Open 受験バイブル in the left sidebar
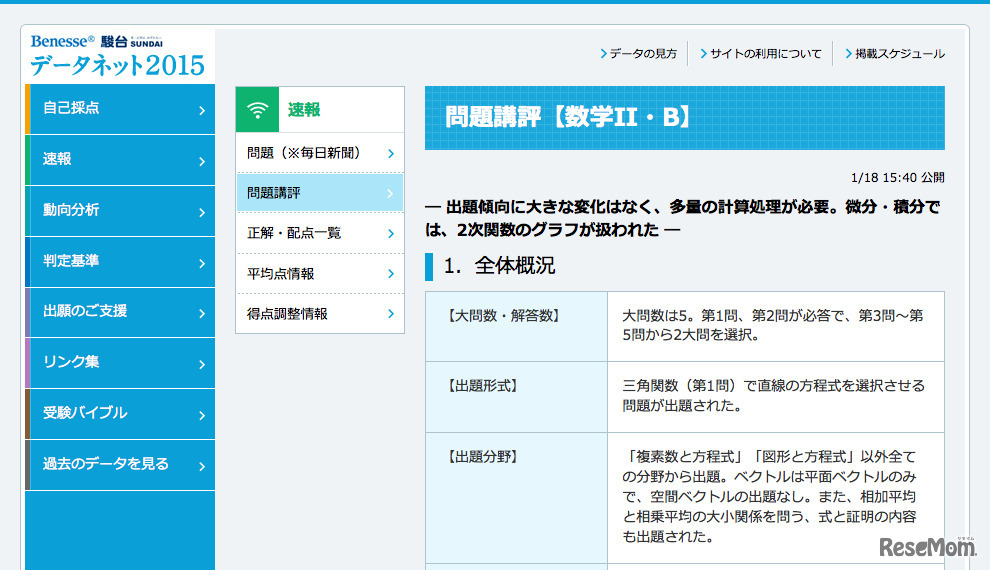The height and width of the screenshot is (570, 990). pos(120,414)
